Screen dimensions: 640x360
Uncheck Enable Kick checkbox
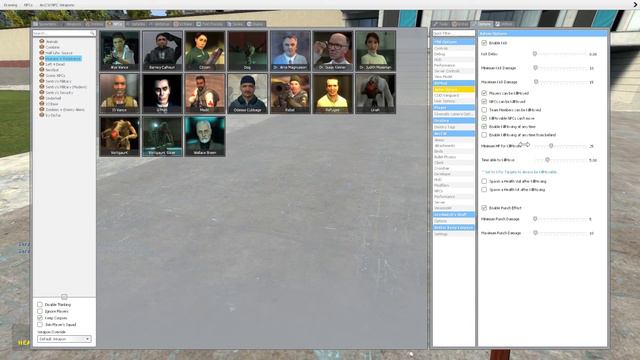(484, 42)
